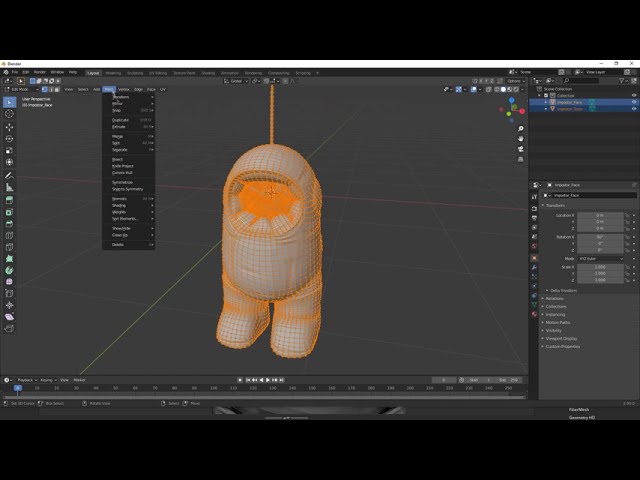Expand the Relations panel
The height and width of the screenshot is (480, 640).
click(552, 298)
